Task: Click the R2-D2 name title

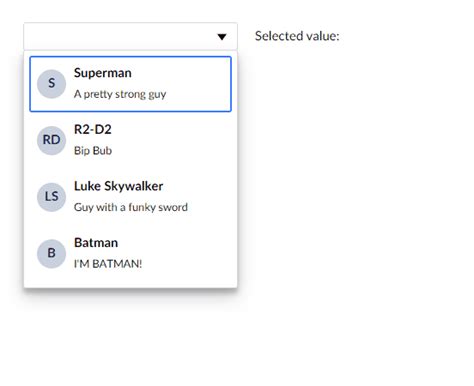Action: (93, 129)
